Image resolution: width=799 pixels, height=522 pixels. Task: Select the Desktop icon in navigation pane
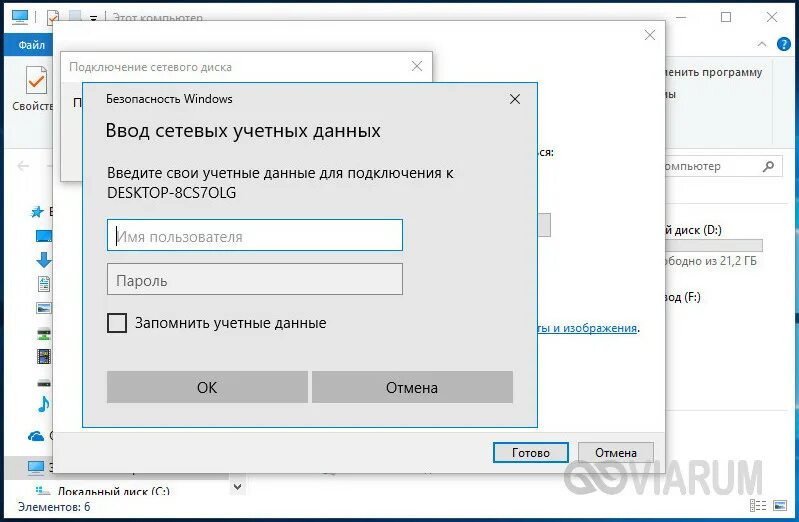click(44, 236)
